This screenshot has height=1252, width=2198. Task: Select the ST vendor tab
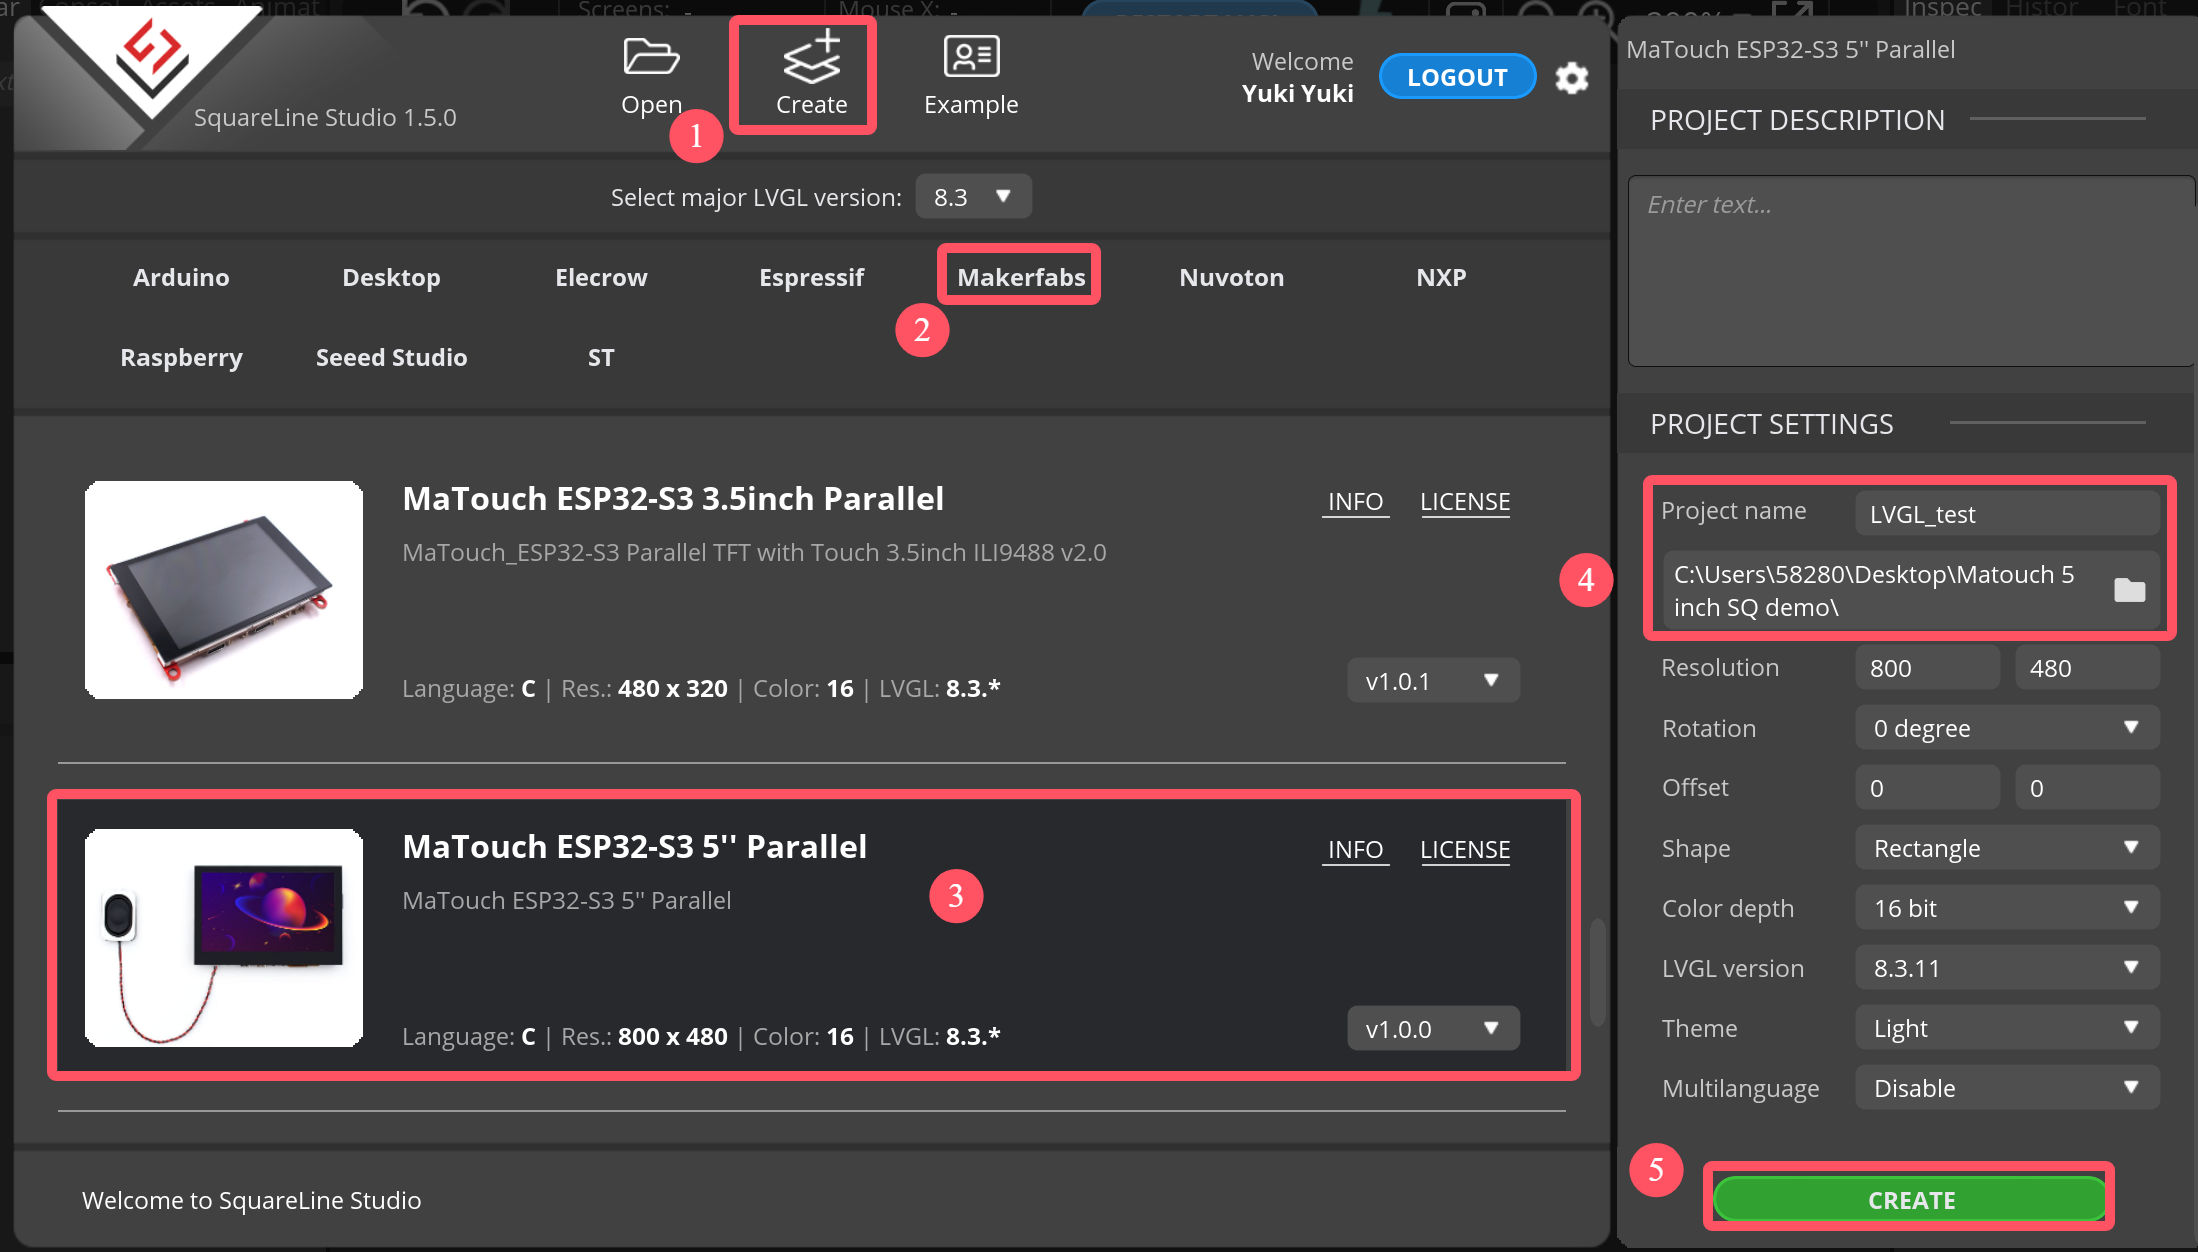[601, 357]
